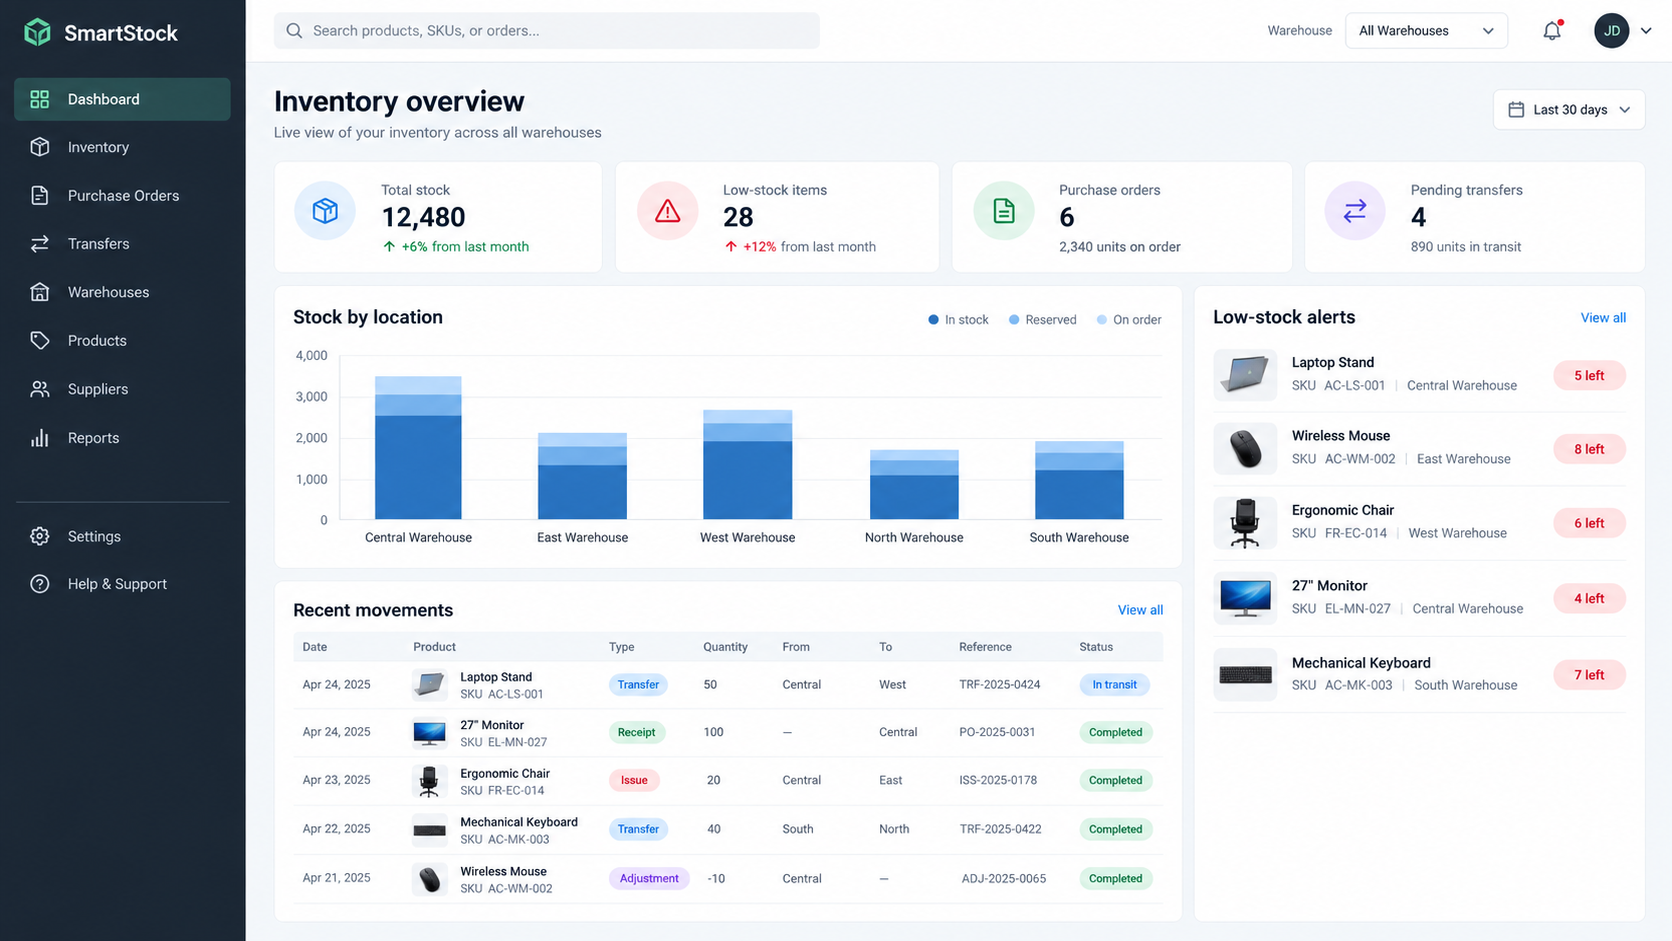Click the Issue type badge
This screenshot has height=941, width=1672.
coord(634,780)
